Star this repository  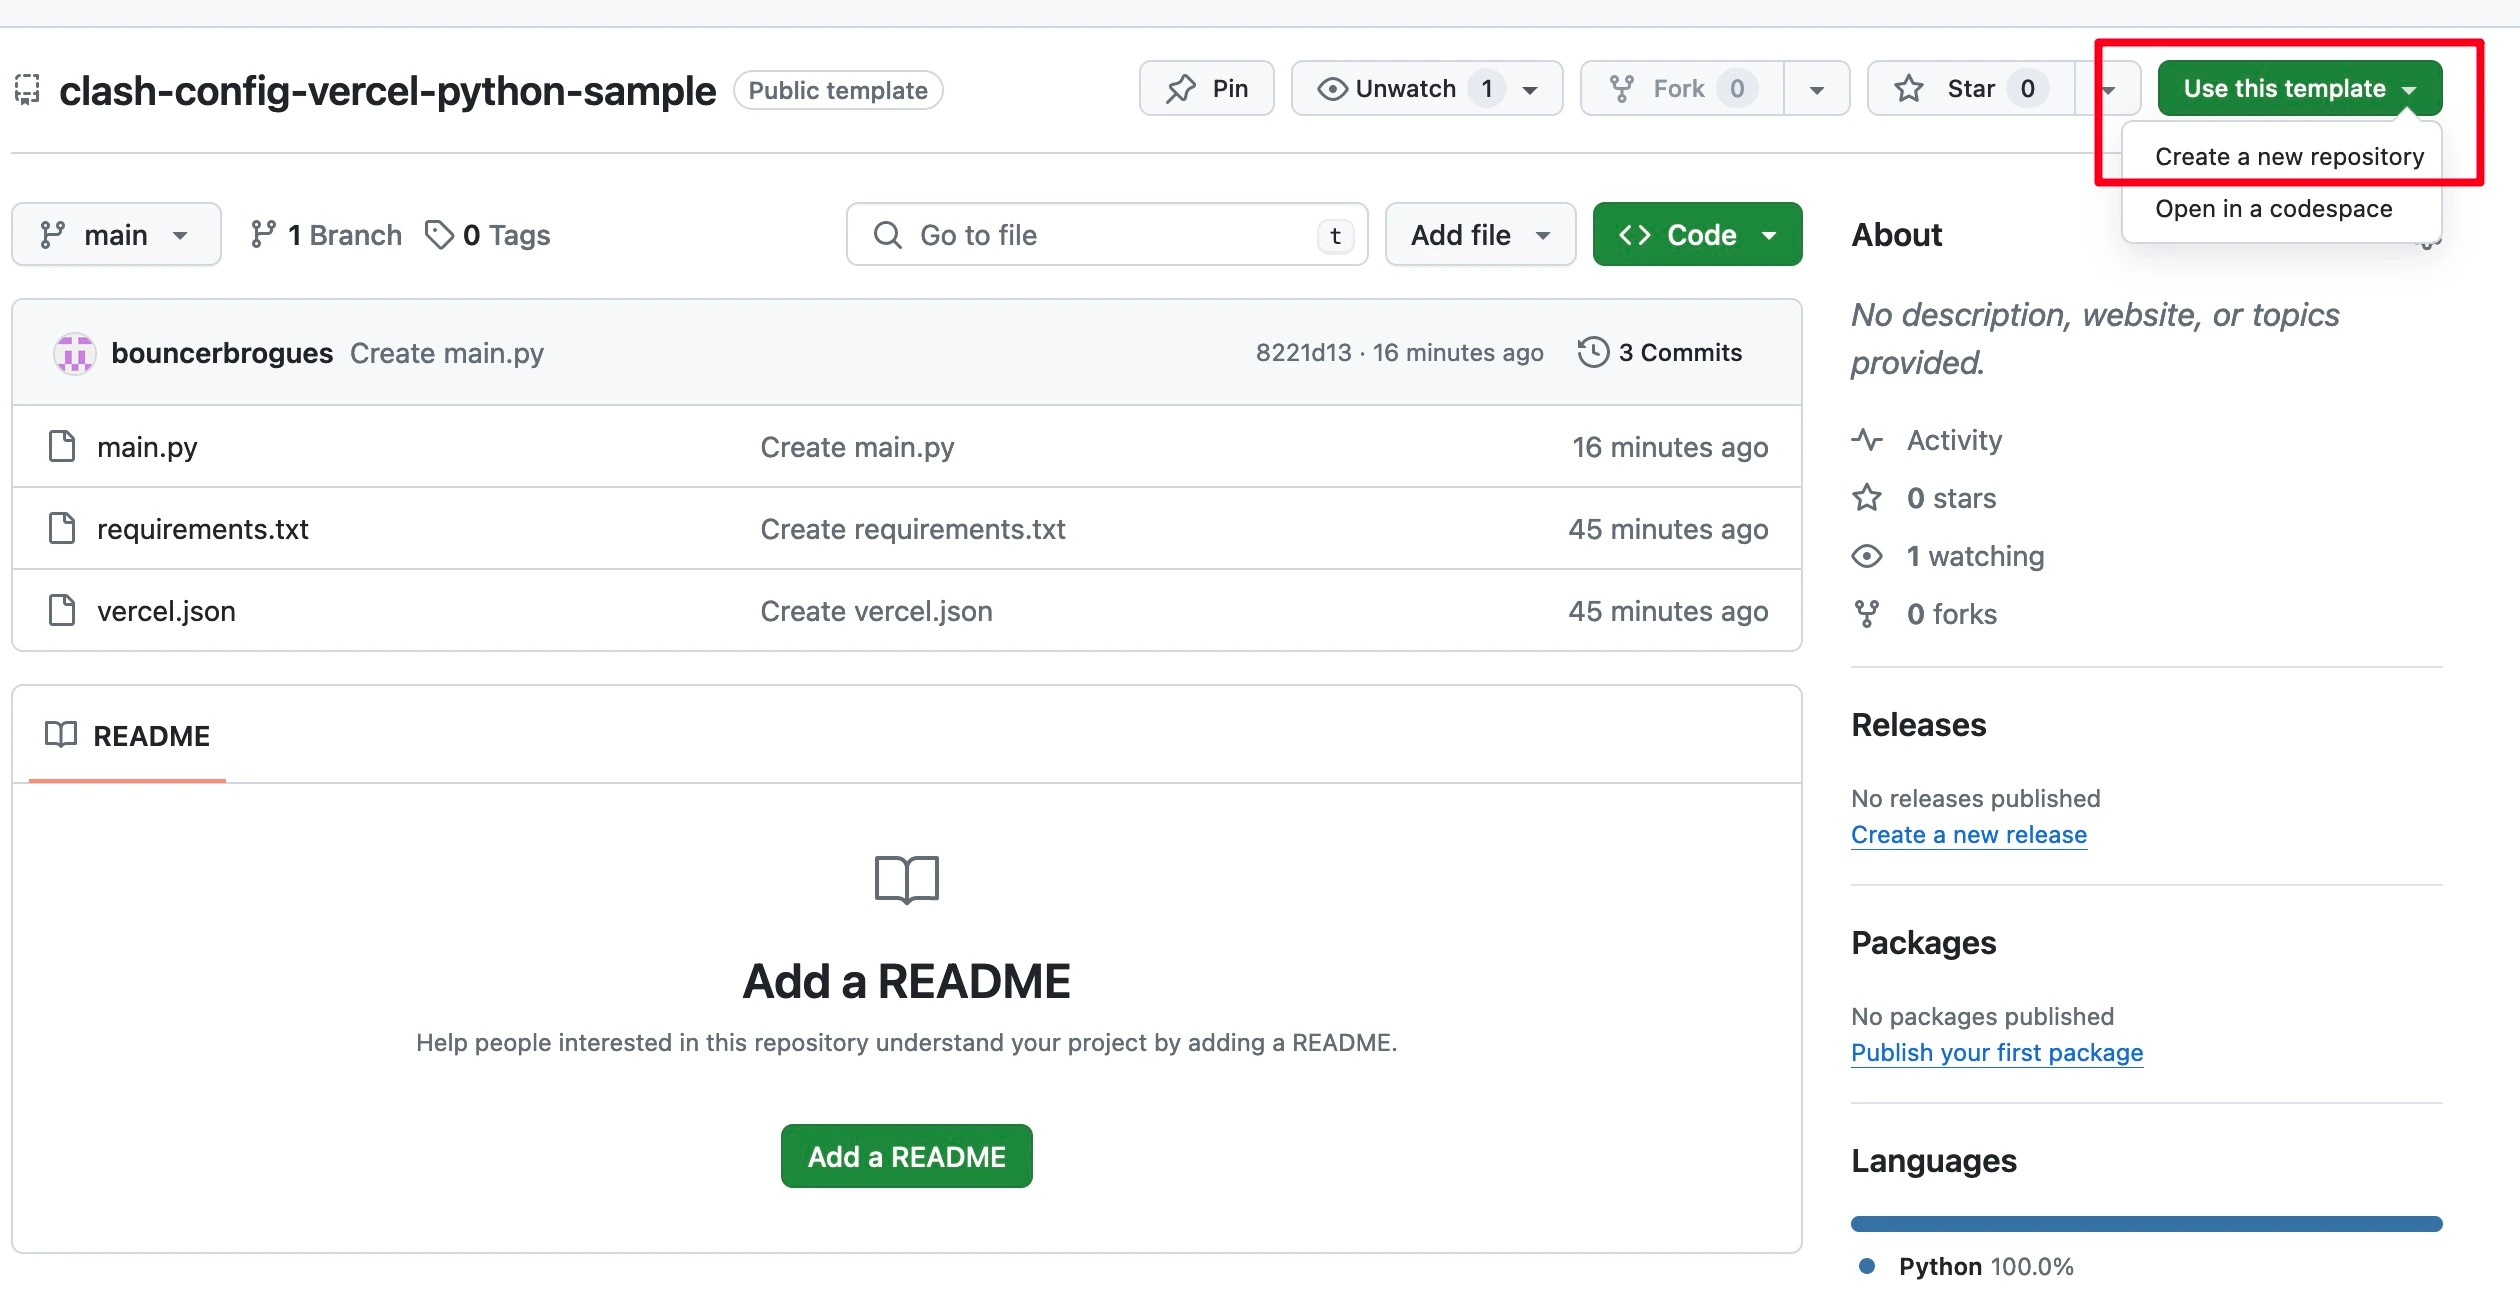1970,89
